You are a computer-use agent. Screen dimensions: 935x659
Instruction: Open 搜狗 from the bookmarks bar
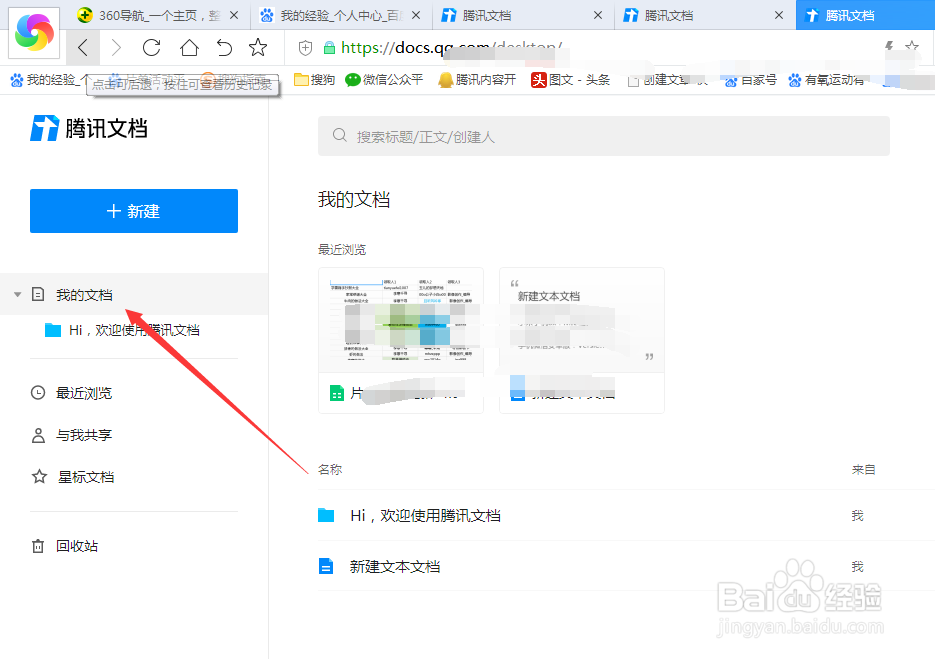(313, 79)
